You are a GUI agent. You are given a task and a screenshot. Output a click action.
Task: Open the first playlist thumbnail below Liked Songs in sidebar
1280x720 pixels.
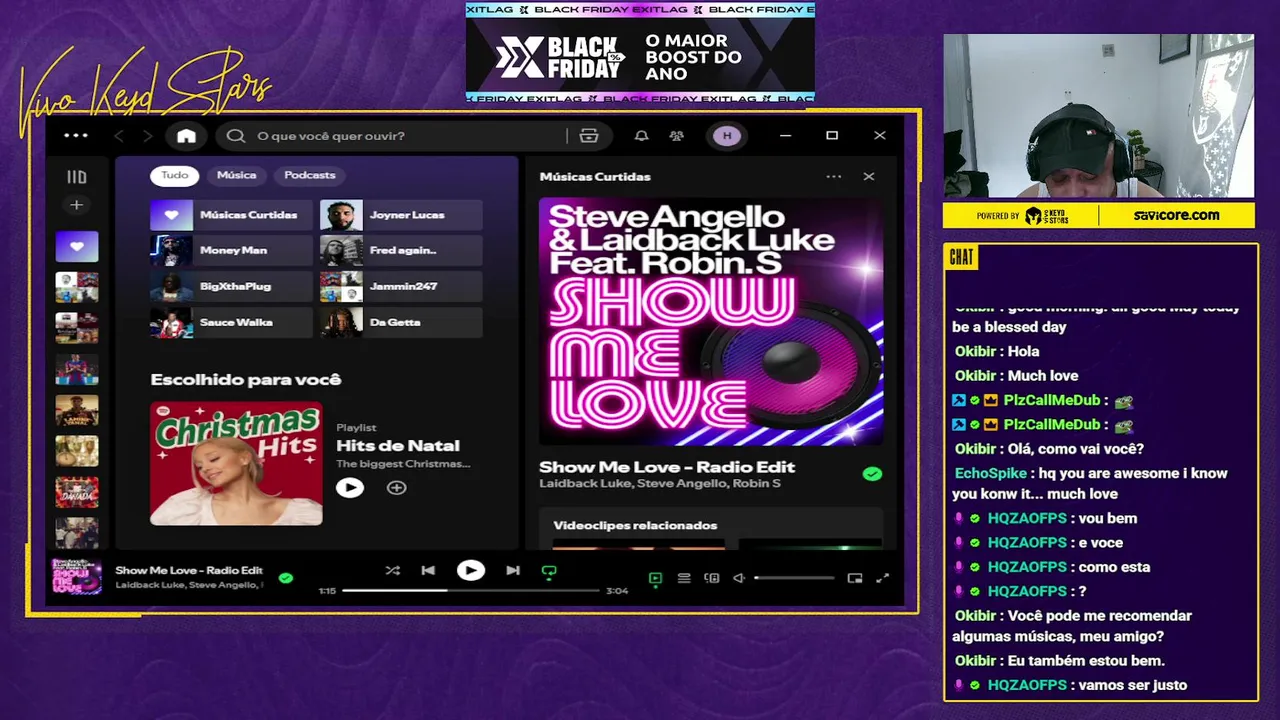point(77,288)
